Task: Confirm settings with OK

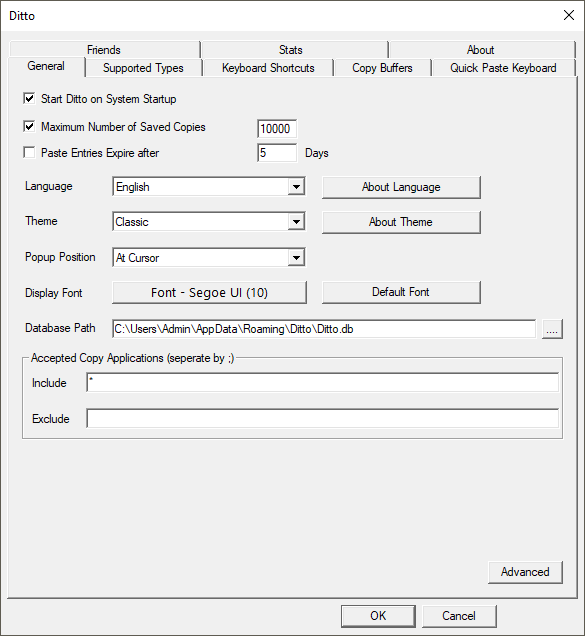Action: [x=378, y=616]
